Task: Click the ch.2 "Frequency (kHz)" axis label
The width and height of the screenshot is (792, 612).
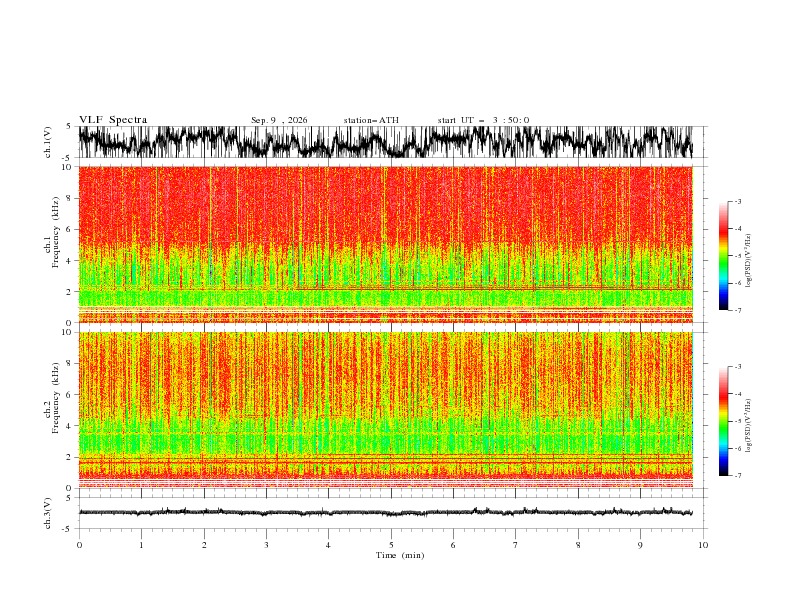Action: 56,398
